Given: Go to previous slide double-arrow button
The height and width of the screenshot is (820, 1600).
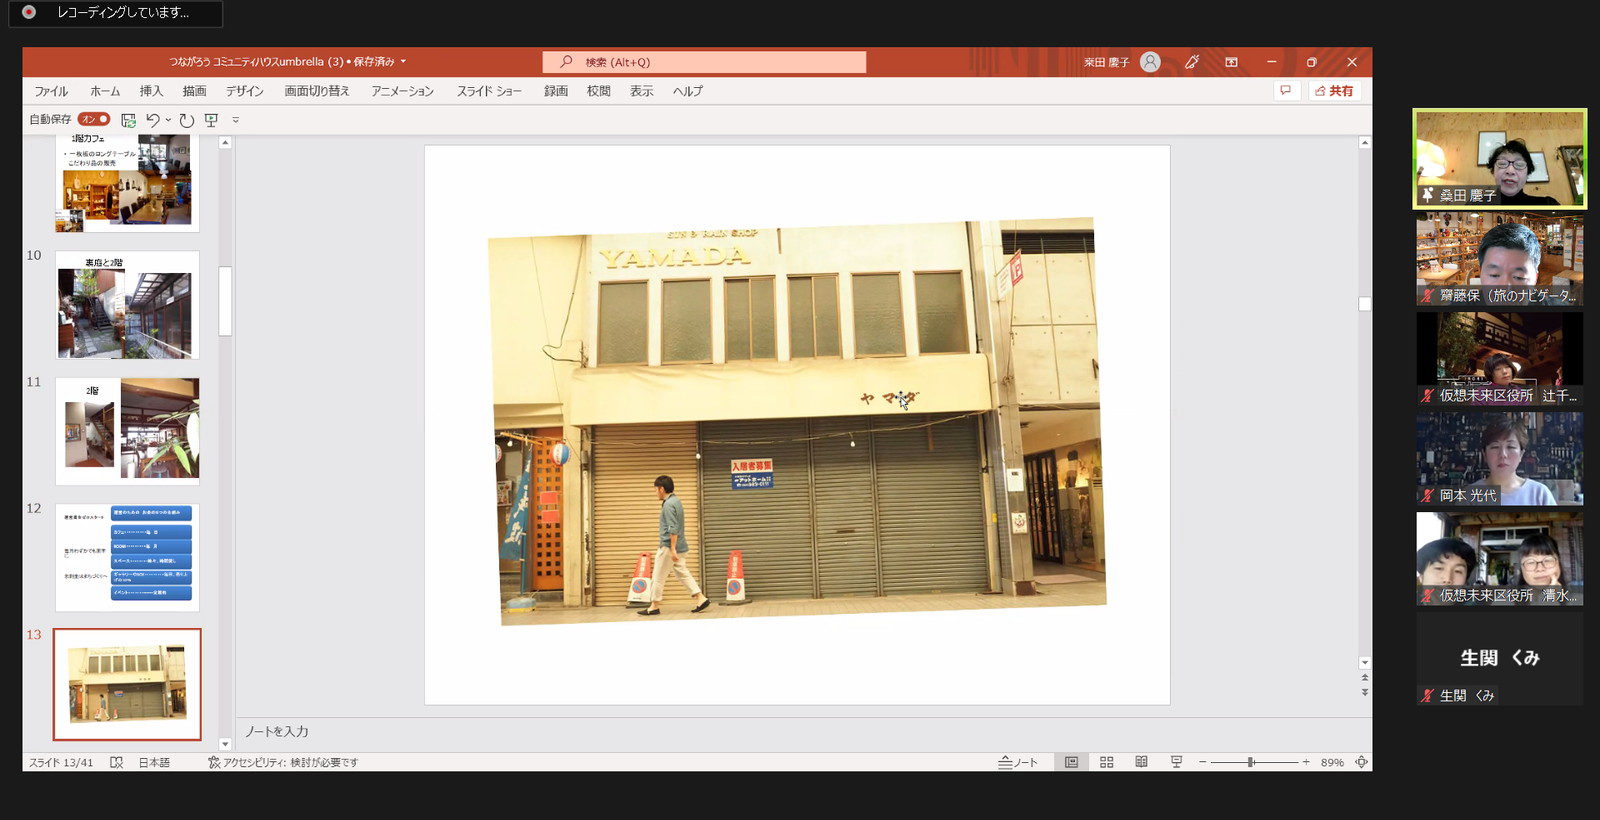Looking at the screenshot, I should 1364,678.
